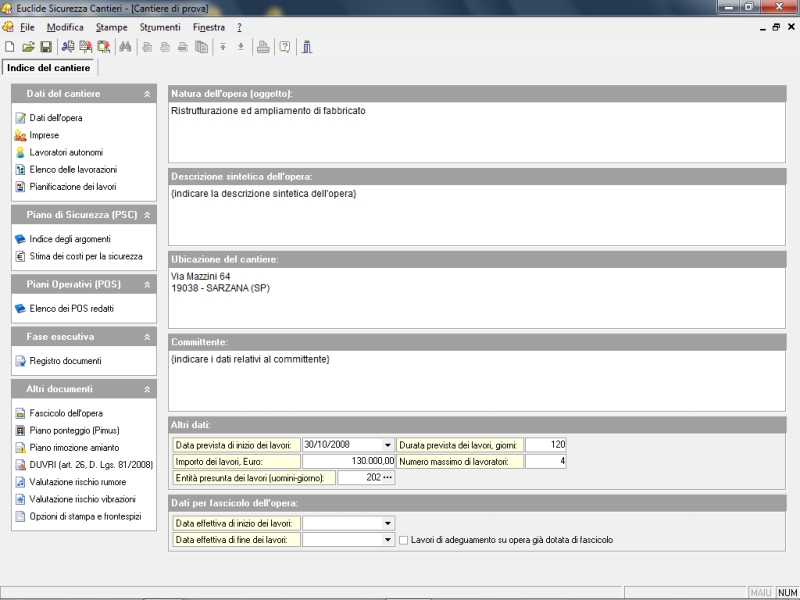800x600 pixels.
Task: Click the New document toolbar icon
Action: [x=10, y=47]
